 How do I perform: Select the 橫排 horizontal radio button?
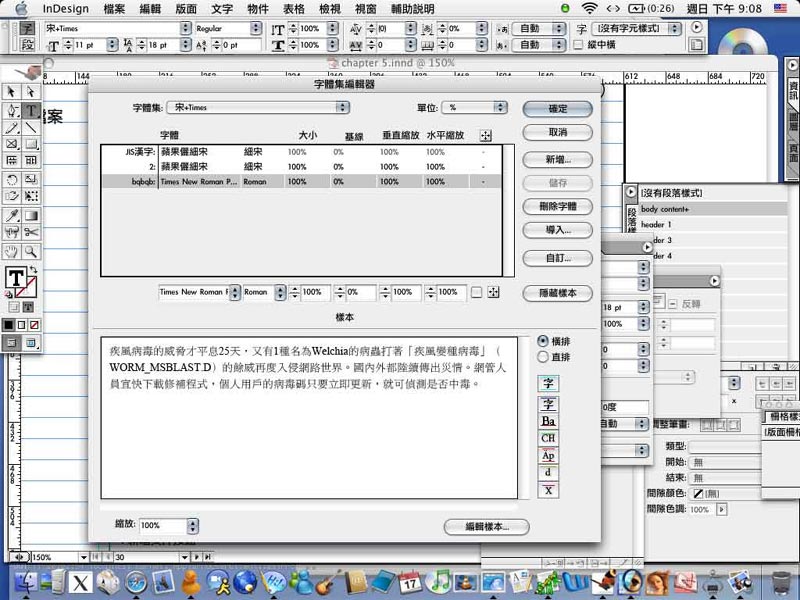(543, 341)
